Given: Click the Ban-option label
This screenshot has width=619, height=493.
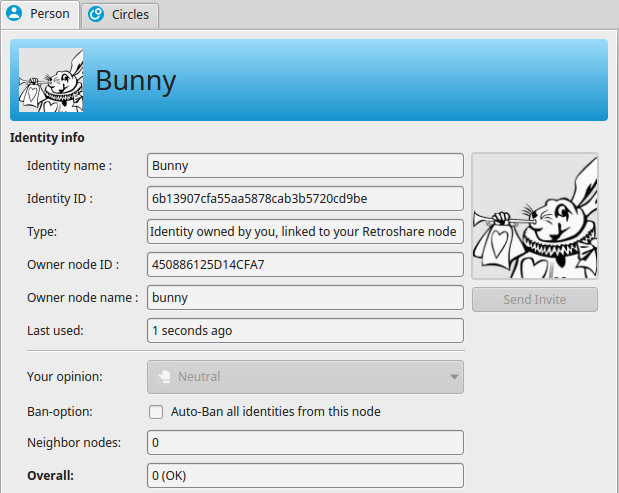Looking at the screenshot, I should 60,412.
